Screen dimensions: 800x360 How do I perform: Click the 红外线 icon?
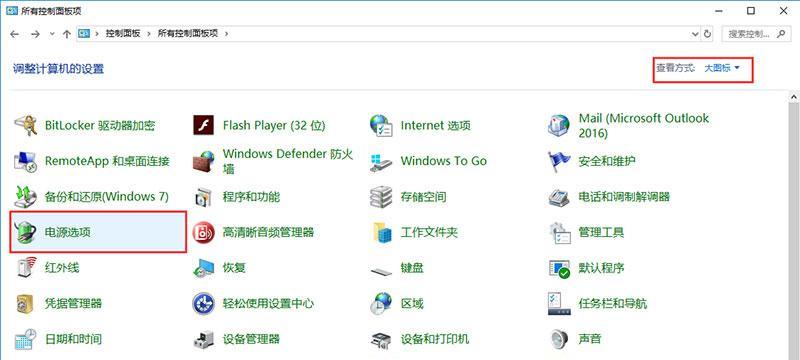pyautogui.click(x=26, y=268)
